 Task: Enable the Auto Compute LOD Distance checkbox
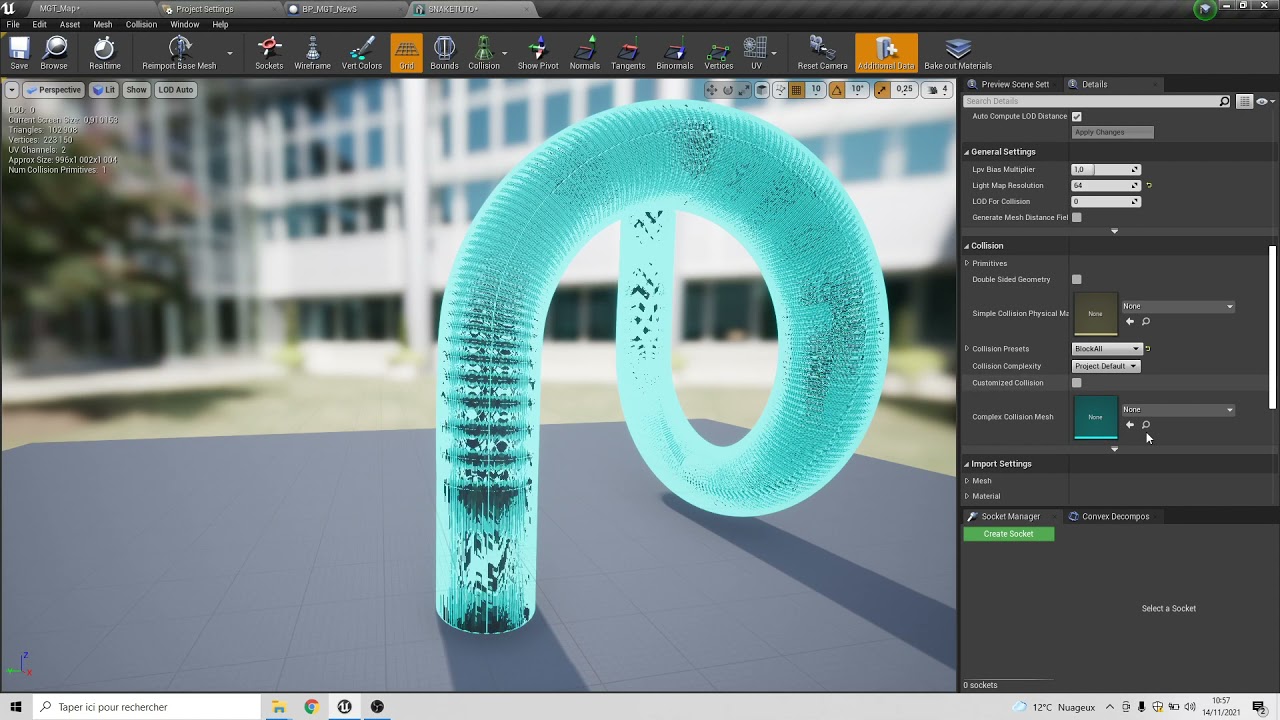click(x=1077, y=116)
